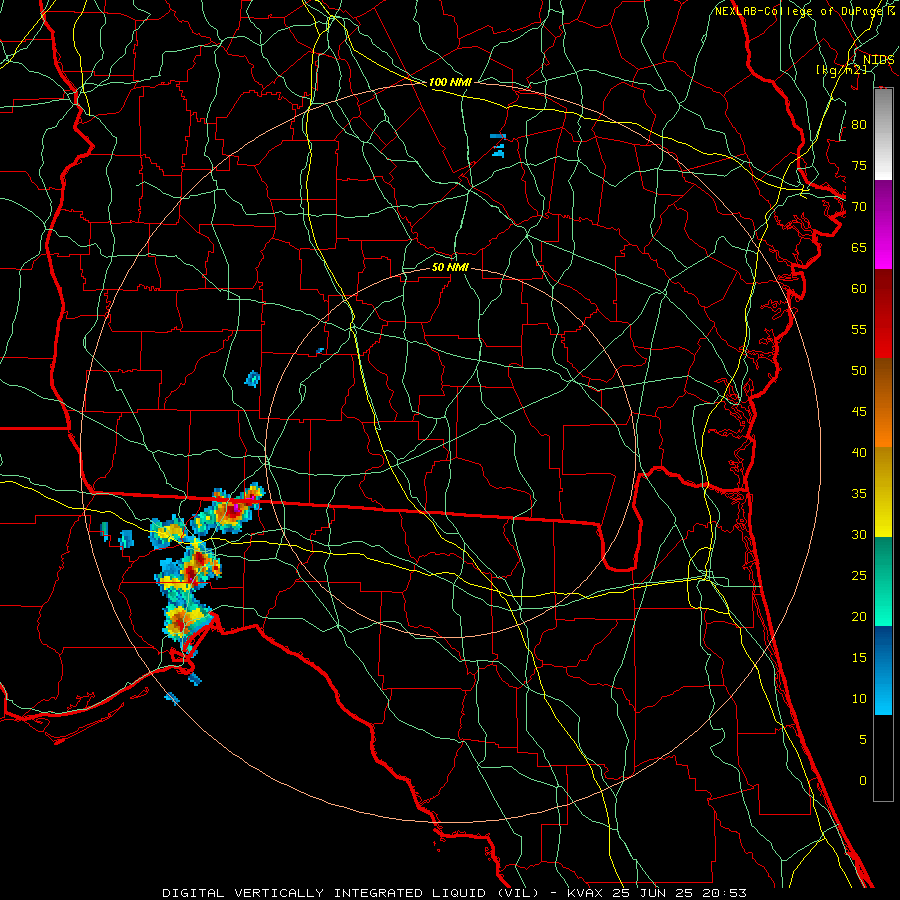Click the "30" value on the color scale
This screenshot has width=900, height=900.
[859, 534]
